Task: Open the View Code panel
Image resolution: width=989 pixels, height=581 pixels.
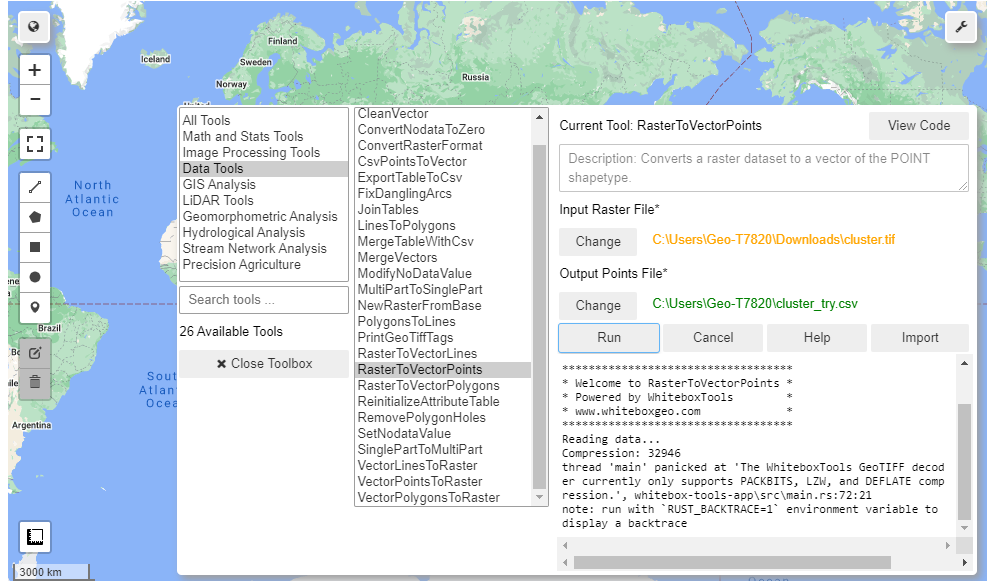Action: tap(917, 125)
